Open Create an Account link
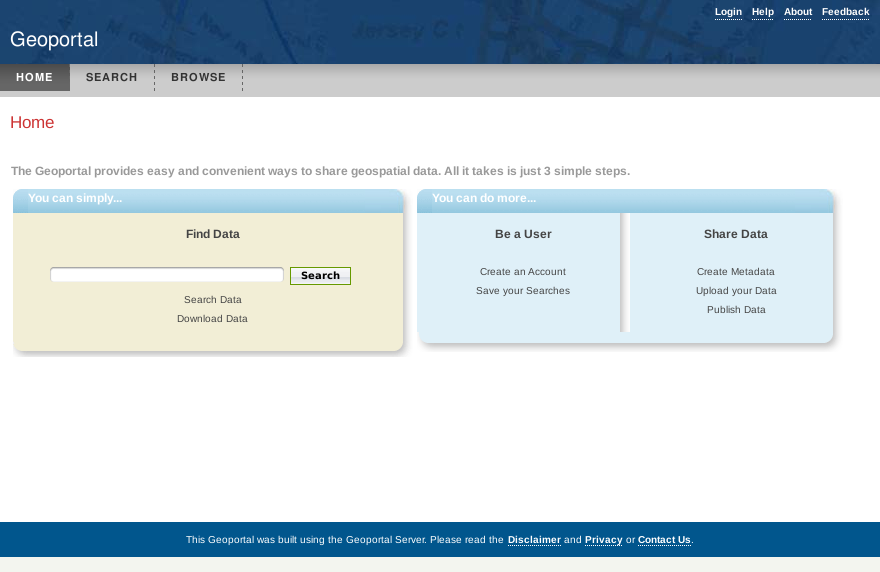 point(523,272)
